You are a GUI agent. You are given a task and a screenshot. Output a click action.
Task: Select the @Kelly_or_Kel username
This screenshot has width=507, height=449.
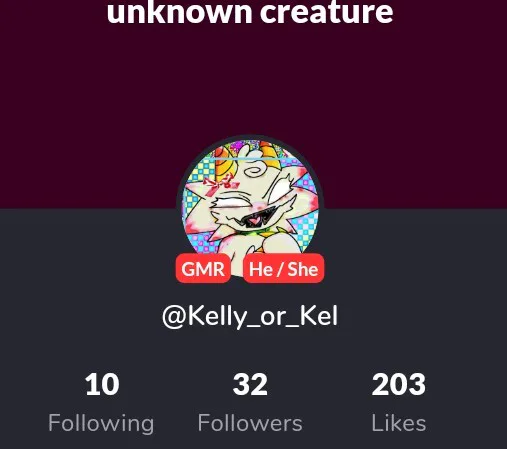250,317
